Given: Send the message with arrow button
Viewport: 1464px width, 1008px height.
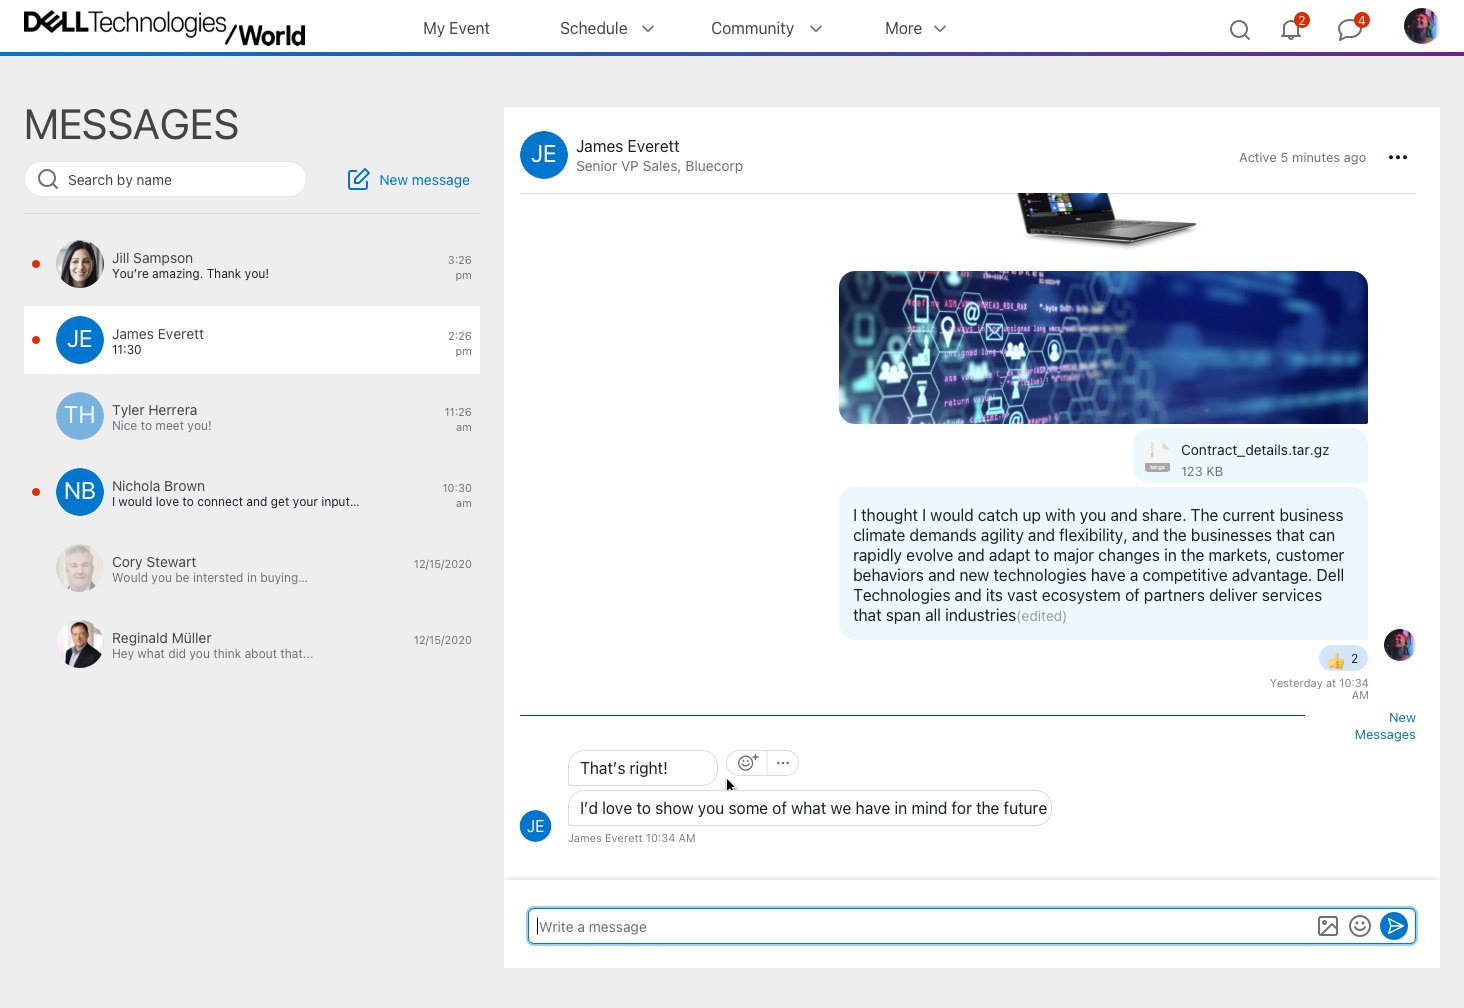Looking at the screenshot, I should [x=1394, y=926].
